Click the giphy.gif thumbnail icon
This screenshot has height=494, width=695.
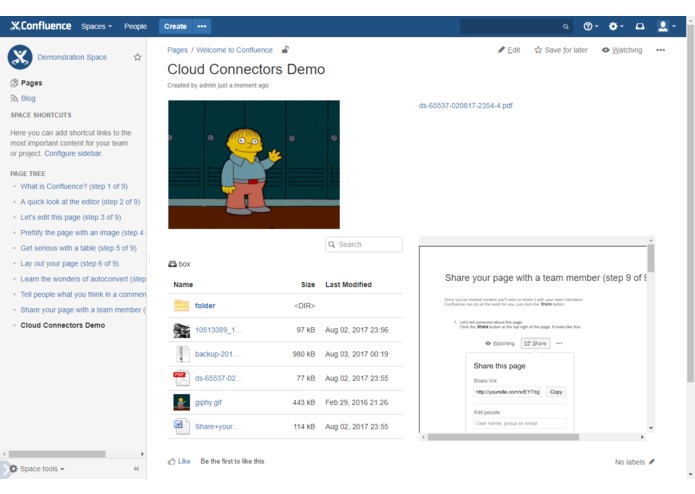(181, 402)
